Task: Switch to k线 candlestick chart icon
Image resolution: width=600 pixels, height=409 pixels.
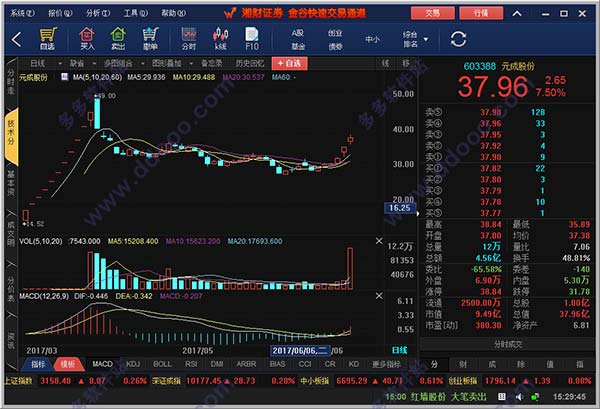Action: [220, 39]
